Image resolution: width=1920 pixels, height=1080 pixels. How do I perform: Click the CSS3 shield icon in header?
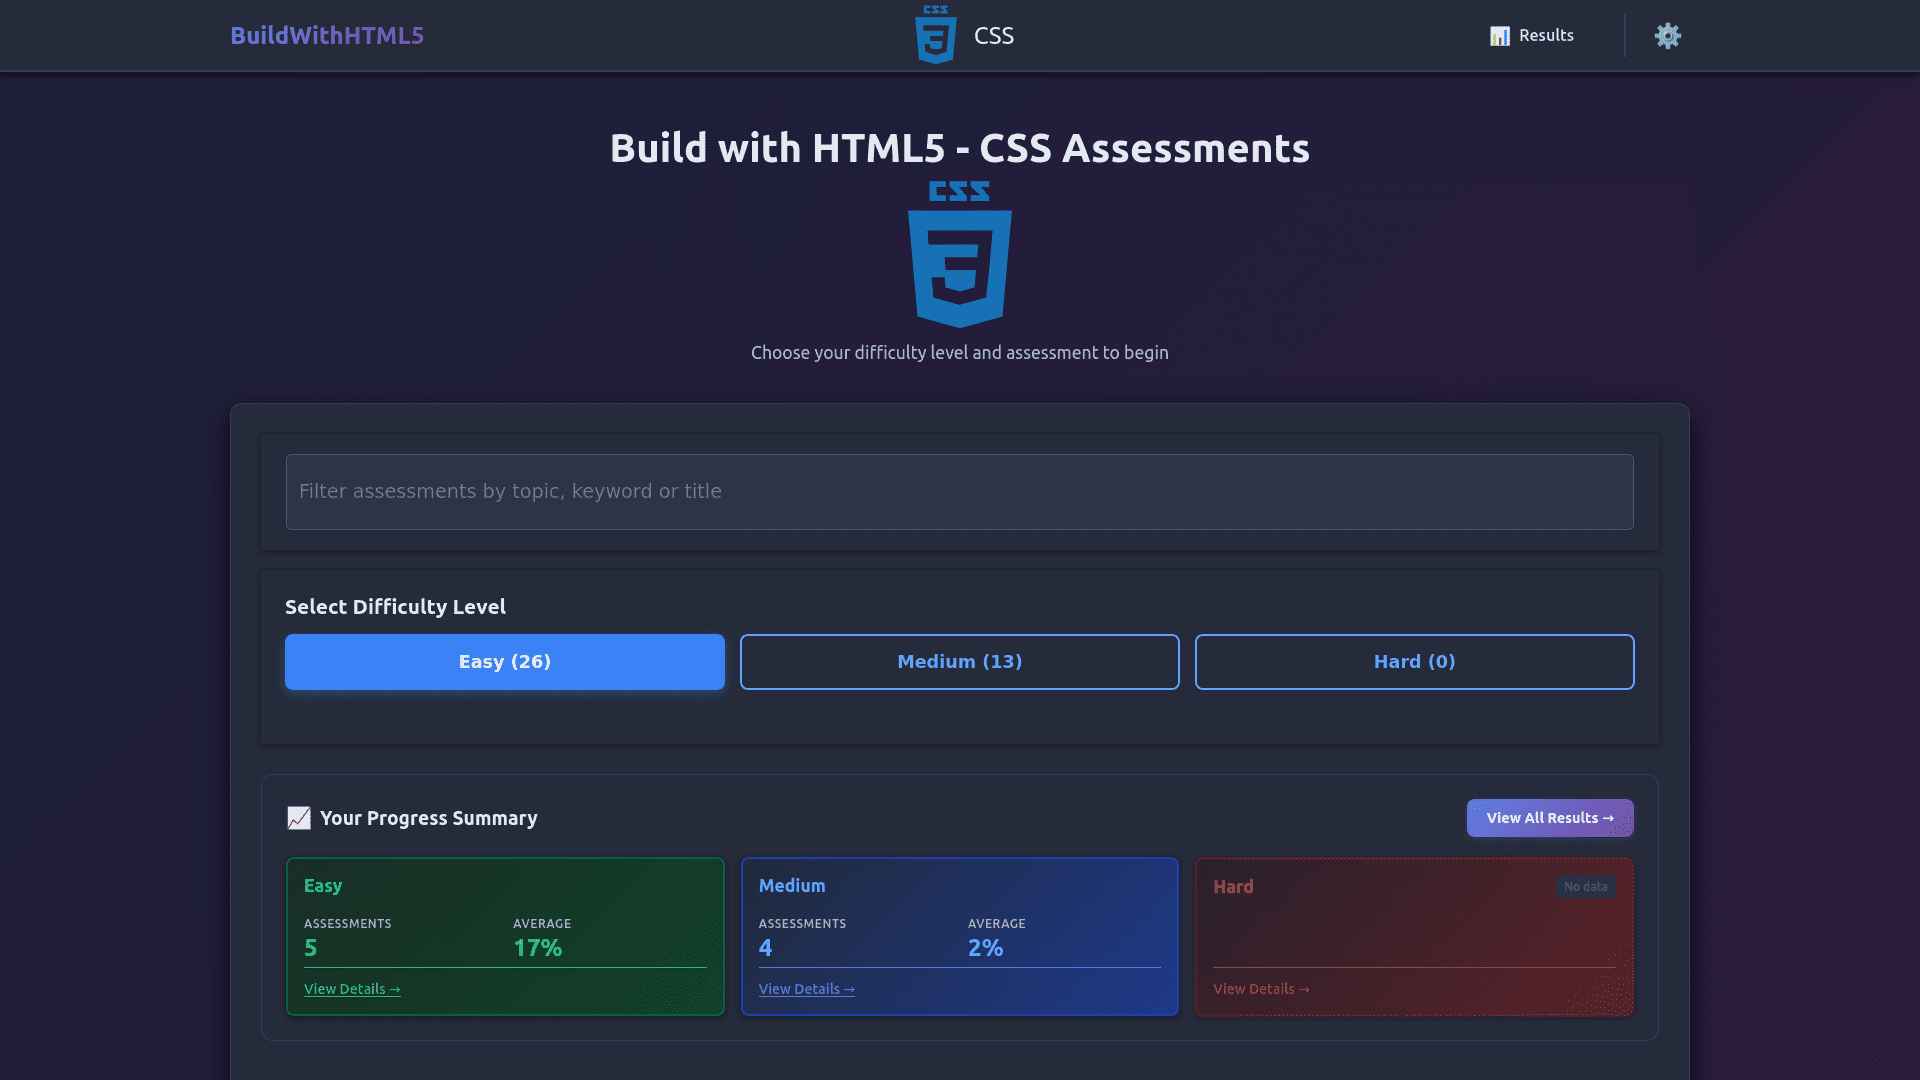pyautogui.click(x=935, y=35)
